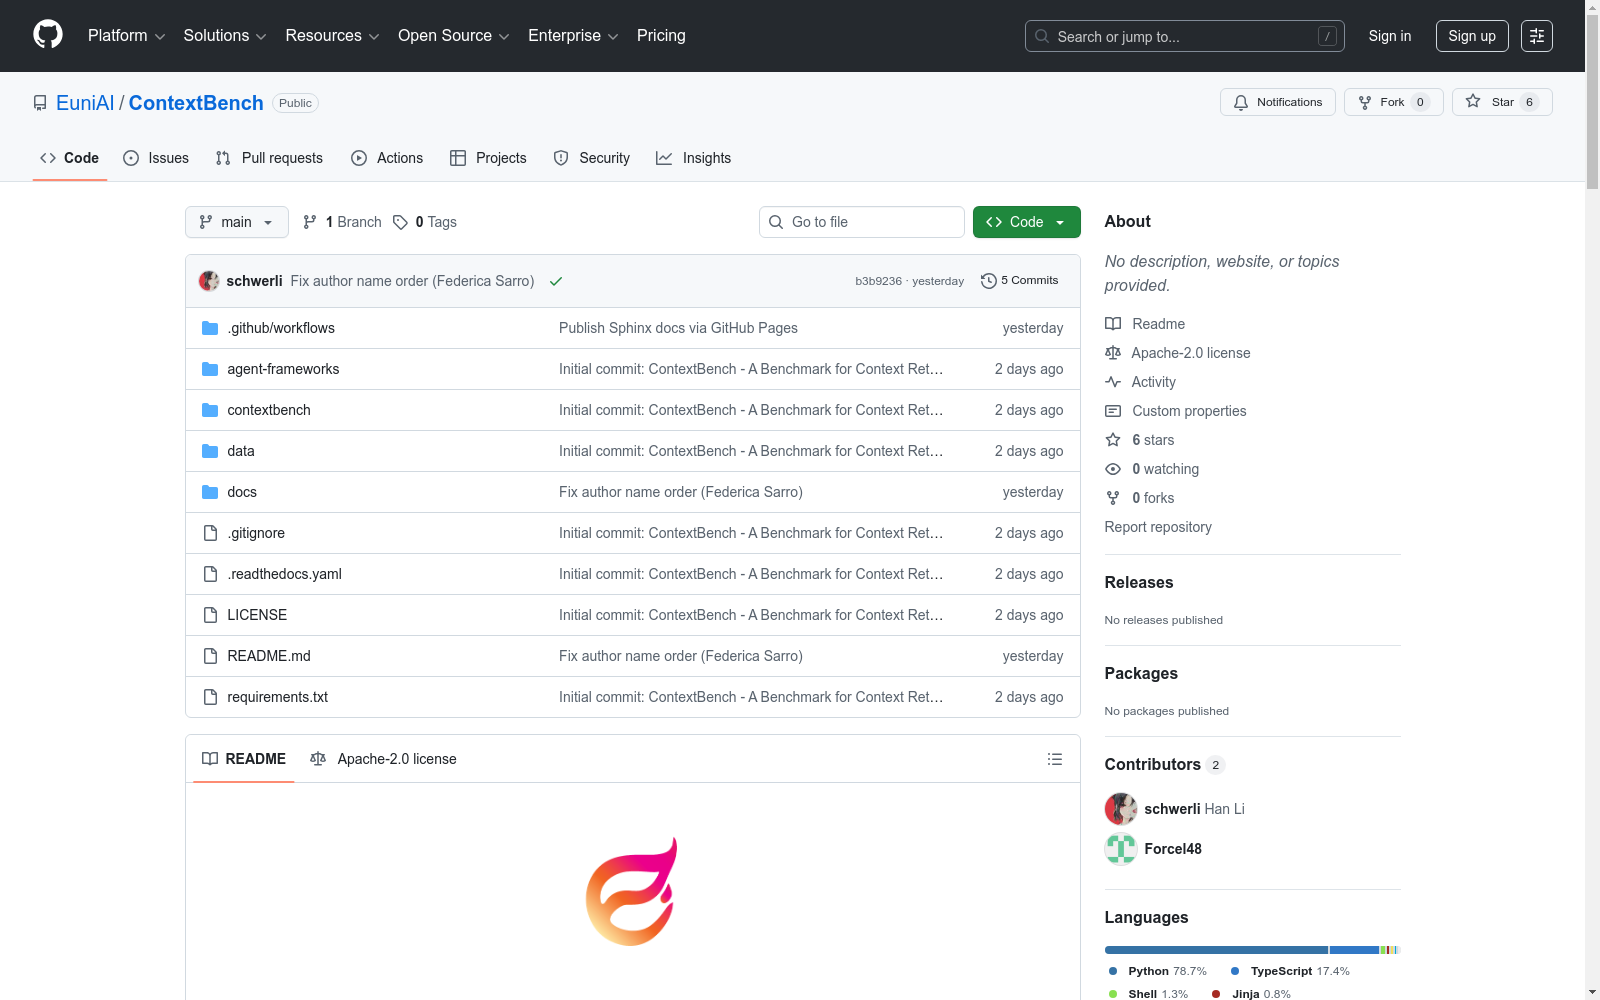Click the .github/workflows folder icon
The image size is (1600, 1000).
point(210,328)
